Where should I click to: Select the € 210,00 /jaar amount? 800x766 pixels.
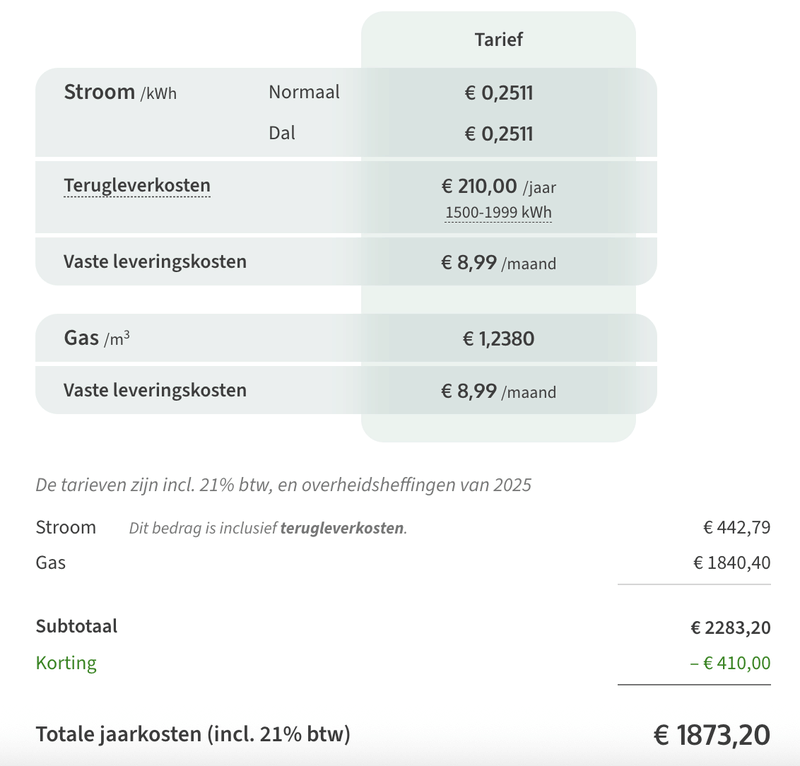tap(498, 186)
